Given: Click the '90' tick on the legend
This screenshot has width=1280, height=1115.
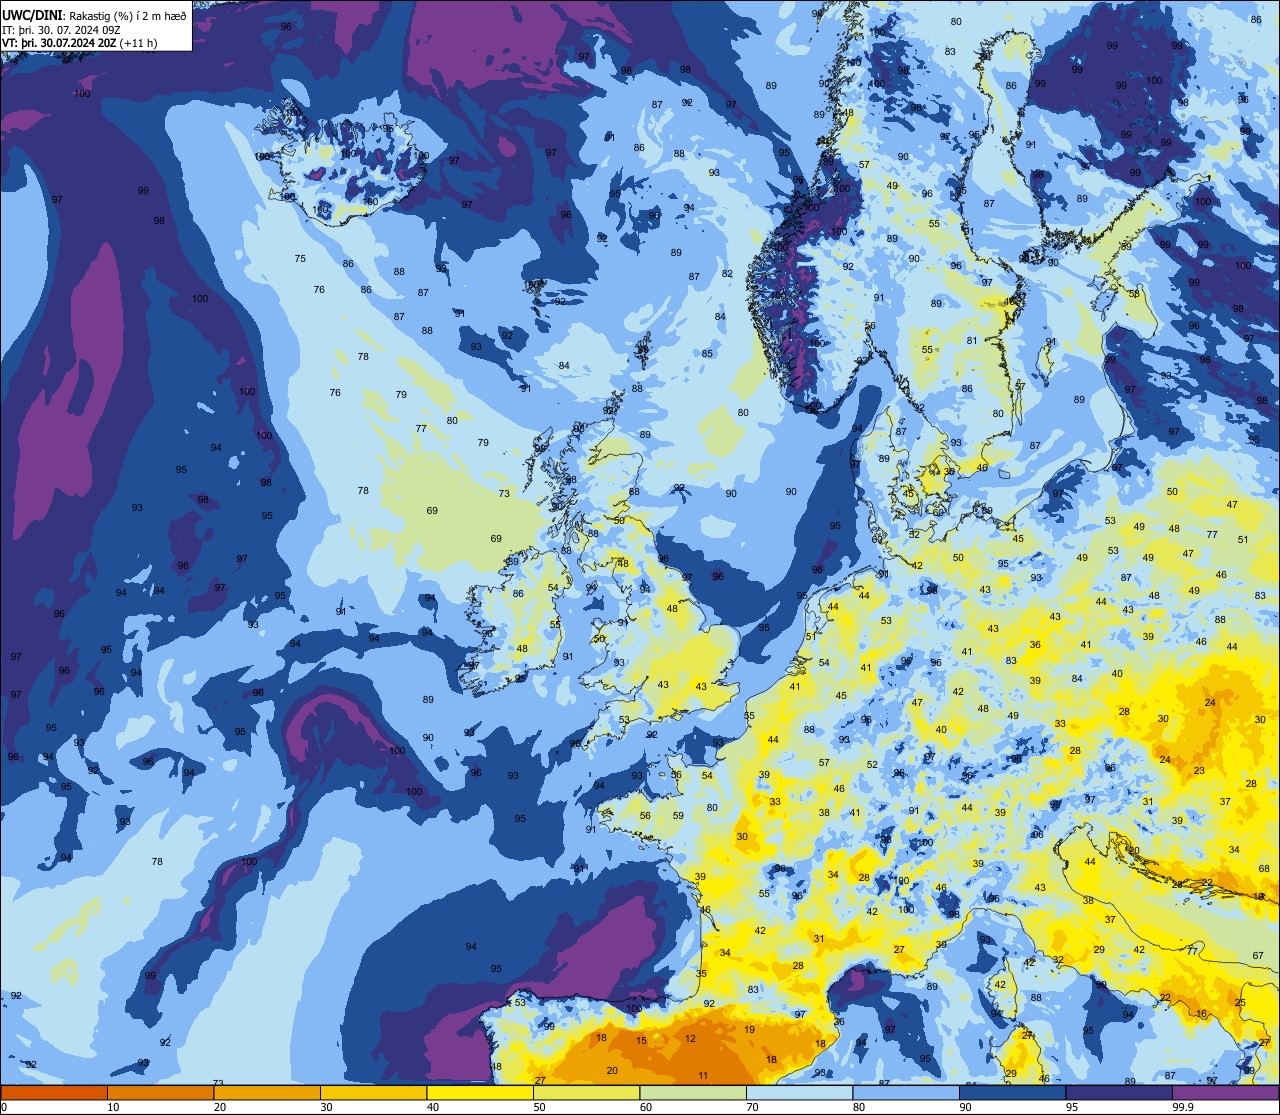Looking at the screenshot, I should (x=965, y=1107).
